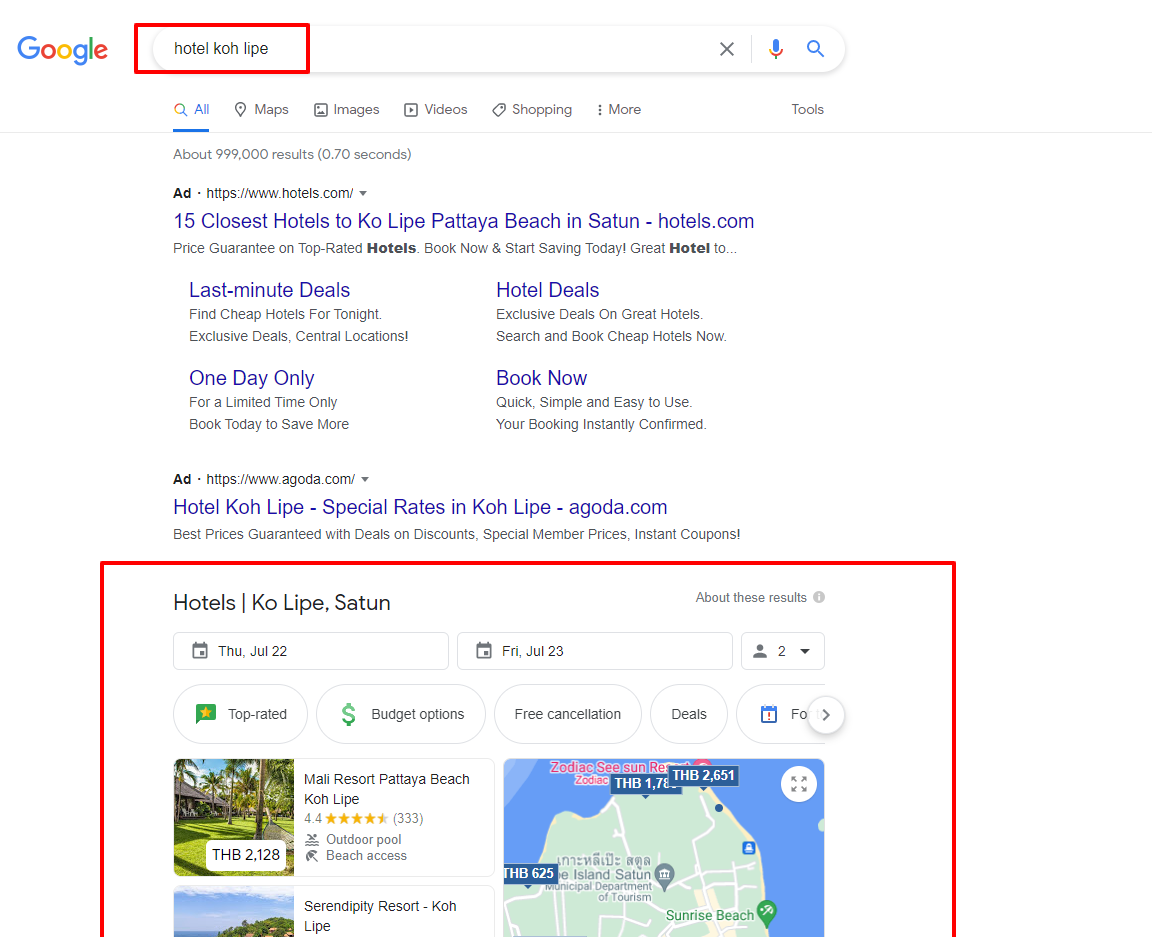1152x937 pixels.
Task: Open the check-out date Fri, Jul 23
Action: [594, 651]
